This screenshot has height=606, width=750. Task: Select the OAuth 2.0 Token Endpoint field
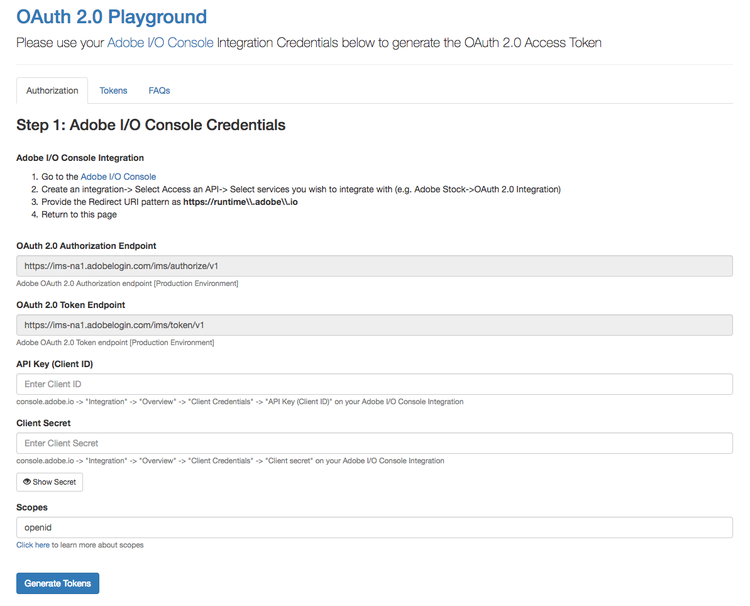coord(375,325)
